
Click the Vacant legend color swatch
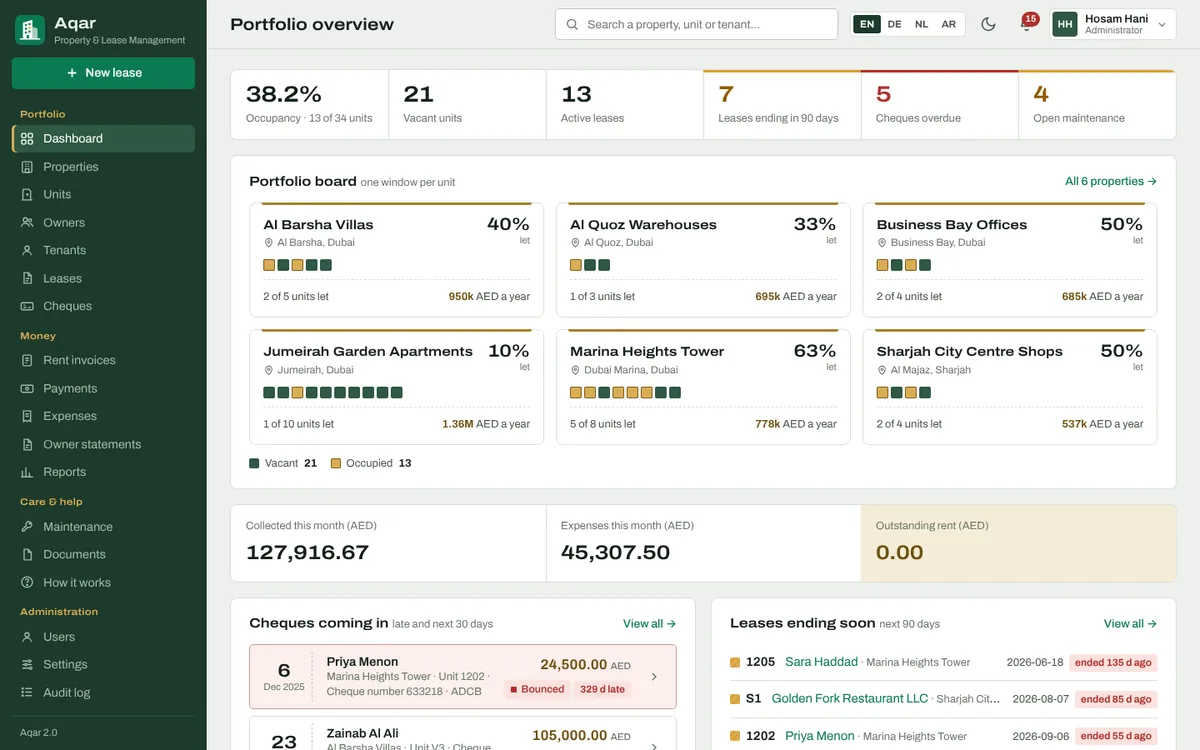[x=254, y=463]
